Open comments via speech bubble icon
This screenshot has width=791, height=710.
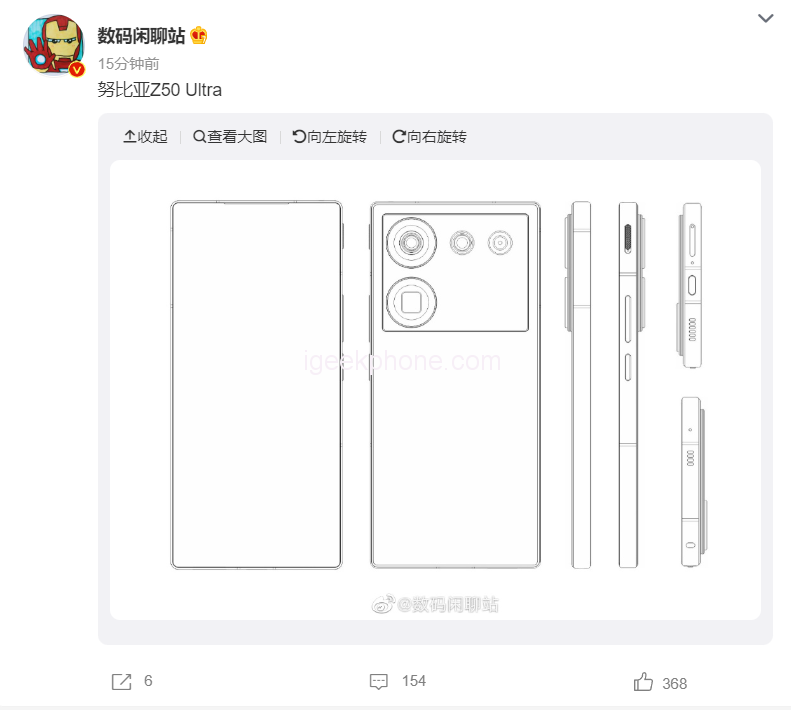pos(379,681)
